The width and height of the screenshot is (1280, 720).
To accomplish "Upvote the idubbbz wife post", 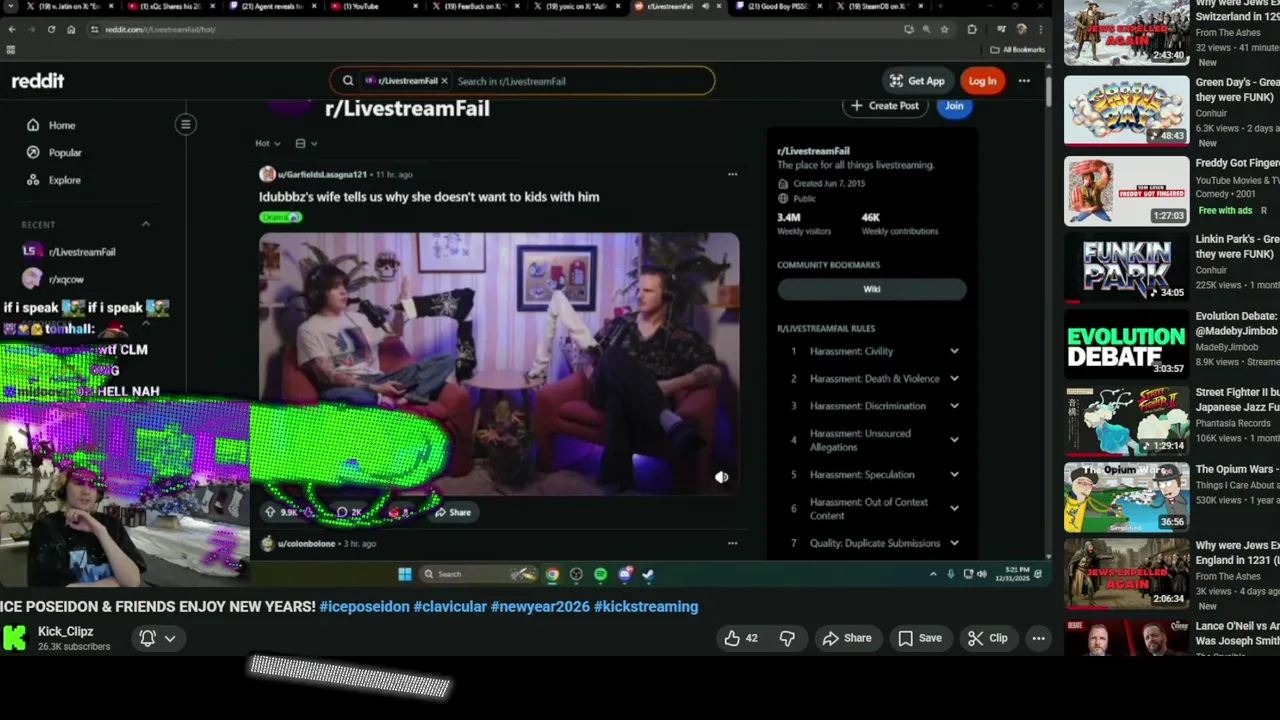I will (x=270, y=512).
